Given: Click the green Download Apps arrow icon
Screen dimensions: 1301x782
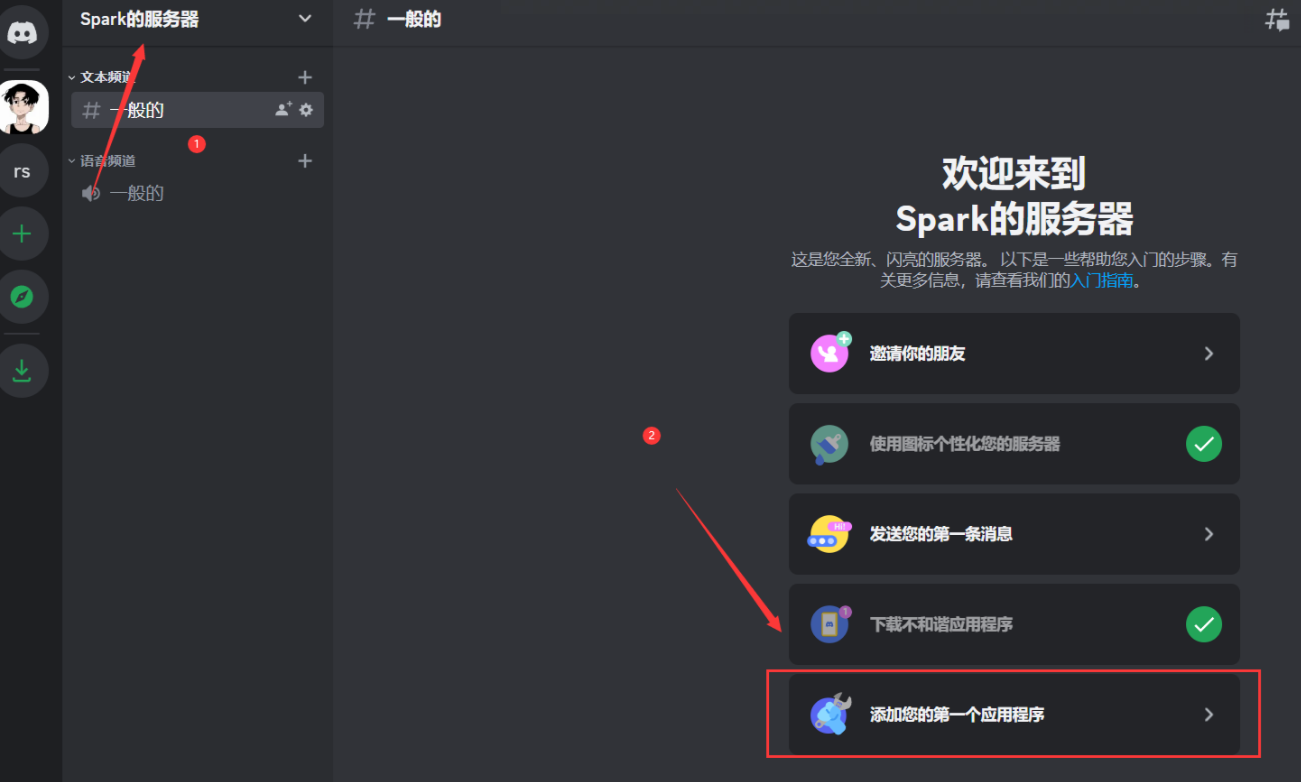Looking at the screenshot, I should tap(22, 371).
